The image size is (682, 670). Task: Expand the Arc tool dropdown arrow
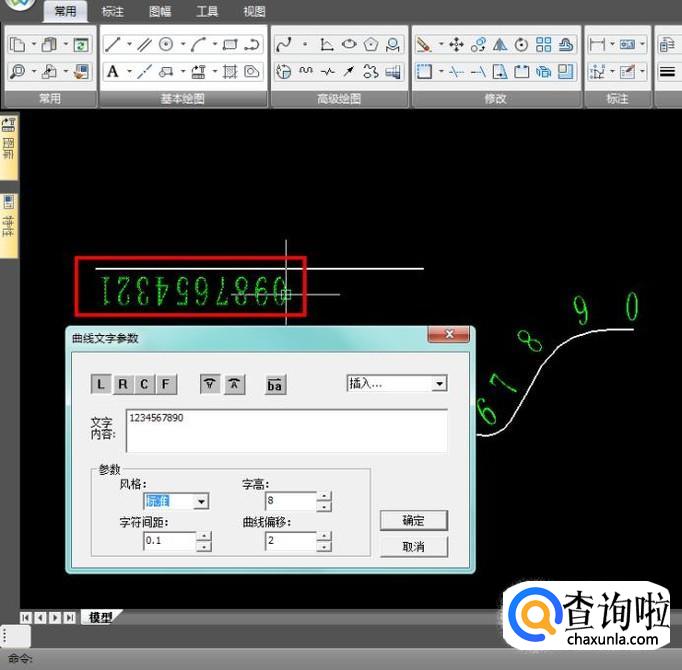(214, 44)
